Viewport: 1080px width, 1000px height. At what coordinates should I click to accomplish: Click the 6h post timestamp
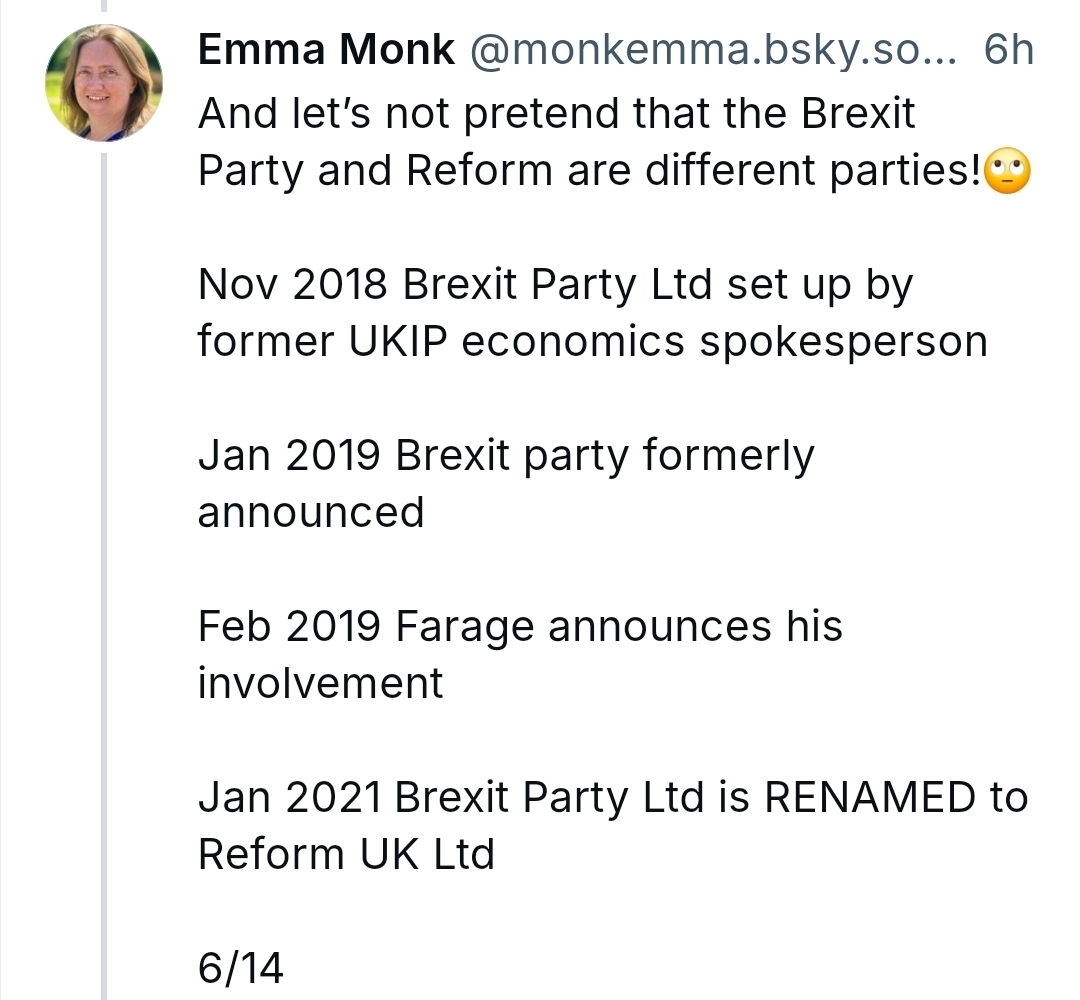[x=1008, y=51]
